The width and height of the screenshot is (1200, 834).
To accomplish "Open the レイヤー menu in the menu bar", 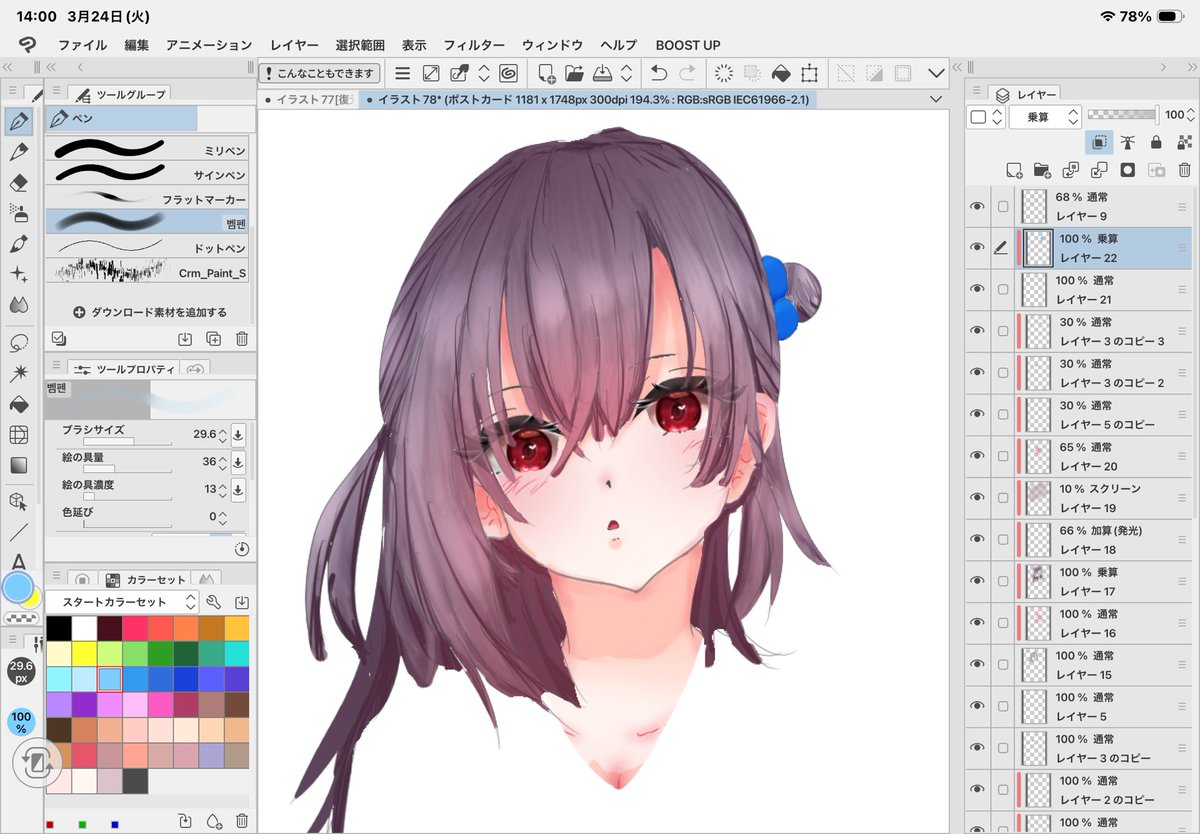I will click(x=294, y=45).
